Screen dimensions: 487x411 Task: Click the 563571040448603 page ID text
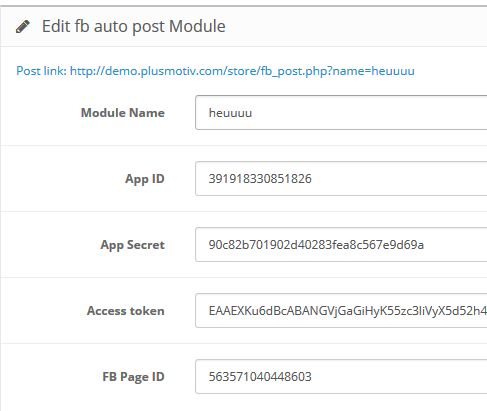[x=260, y=377]
